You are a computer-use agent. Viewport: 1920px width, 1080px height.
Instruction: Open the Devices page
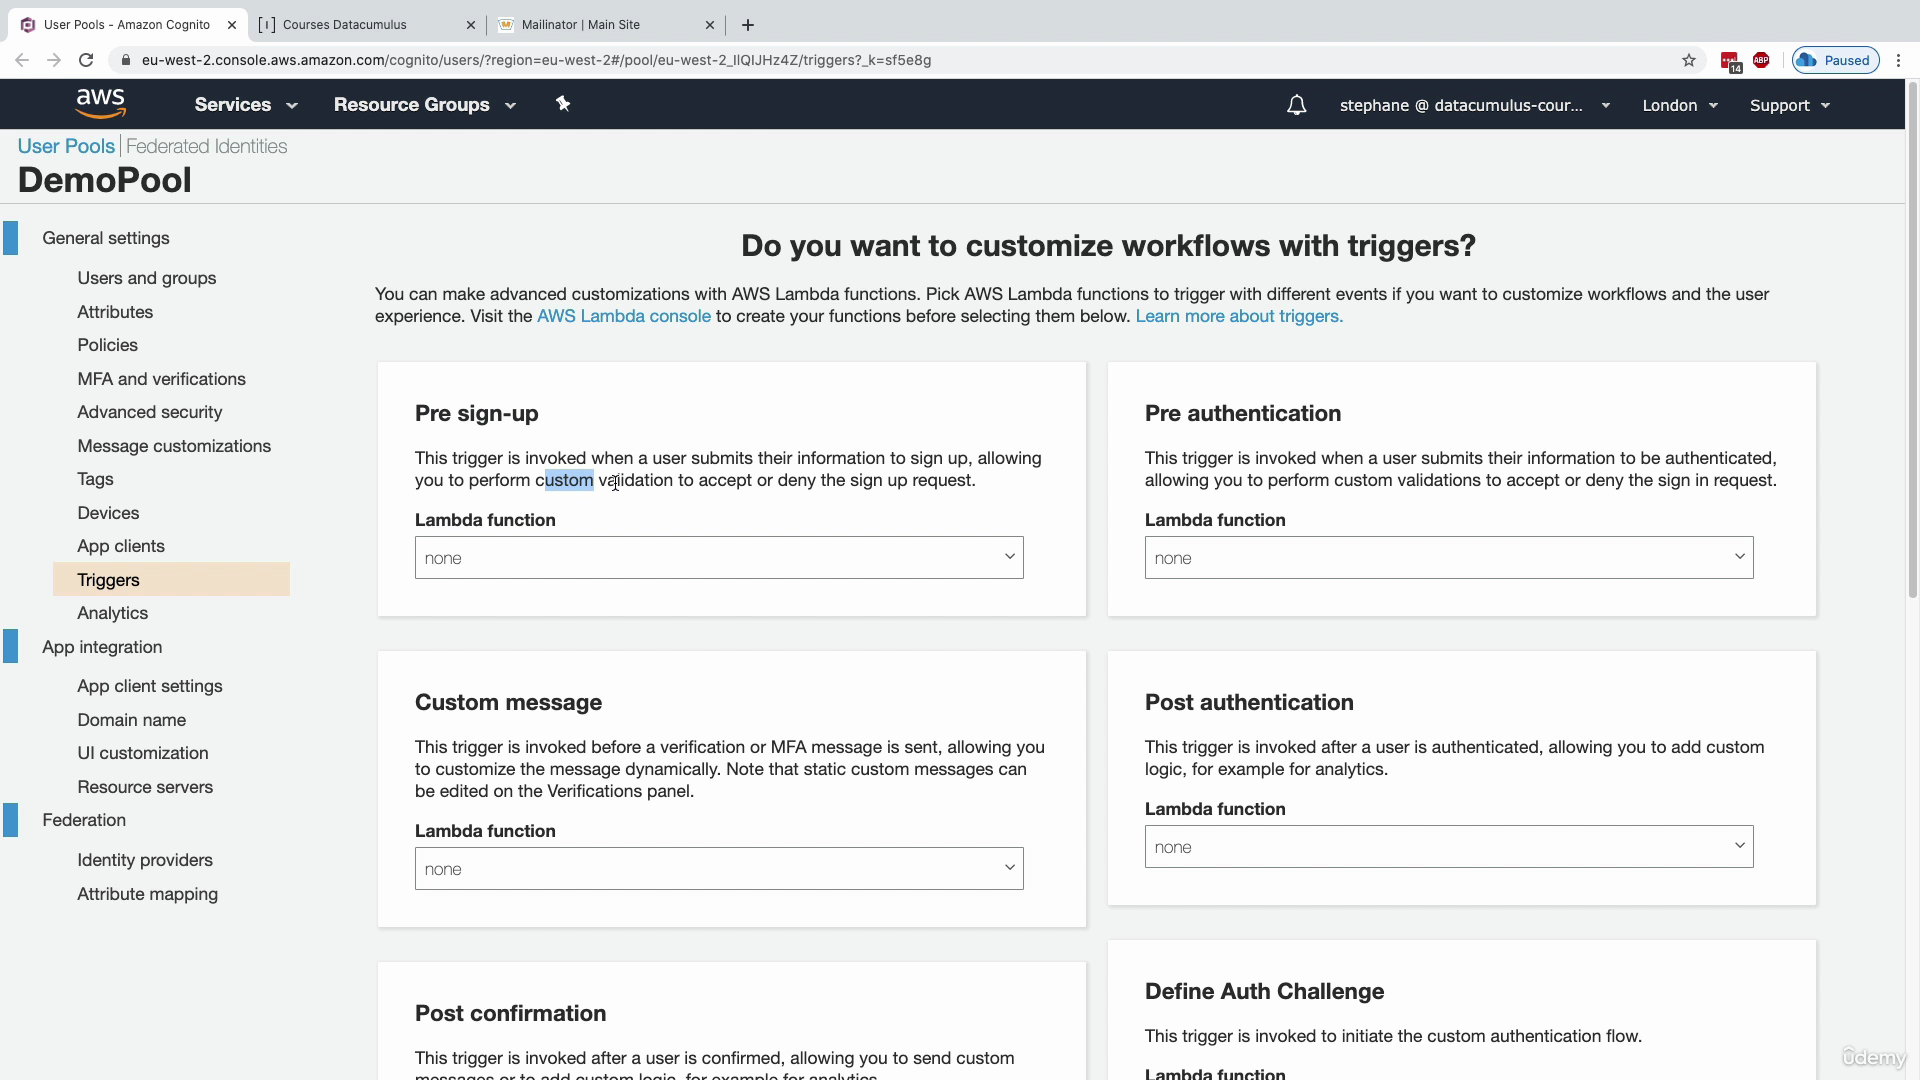click(x=108, y=513)
